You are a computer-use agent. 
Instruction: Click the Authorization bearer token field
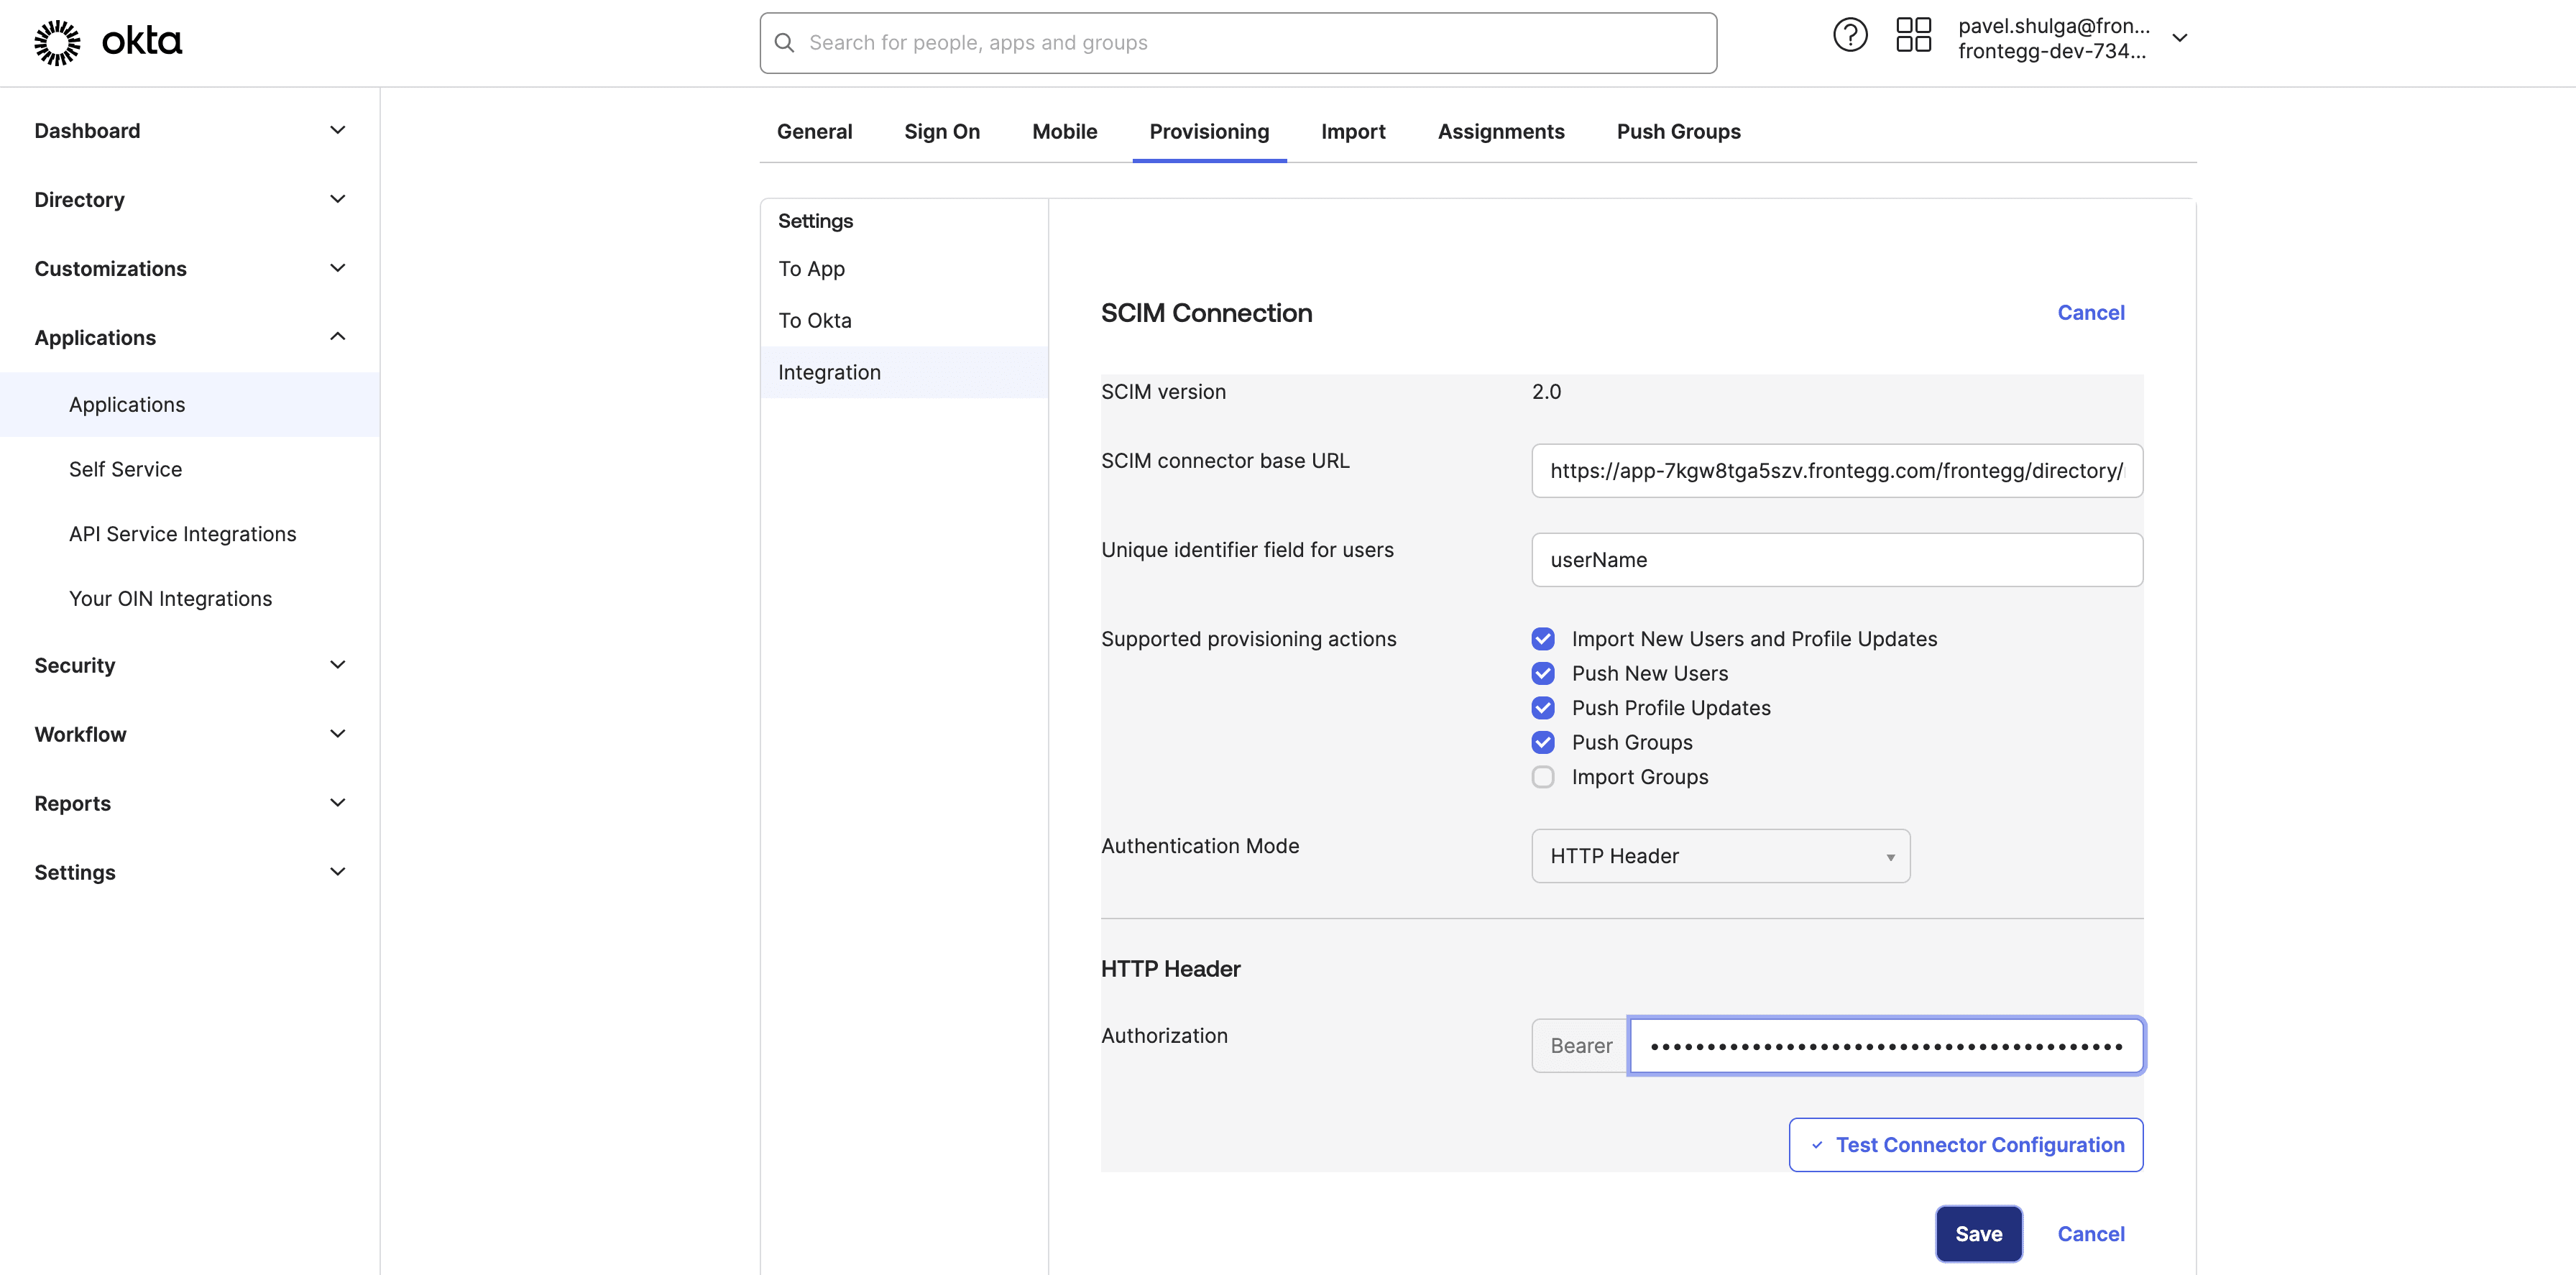pyautogui.click(x=1886, y=1046)
